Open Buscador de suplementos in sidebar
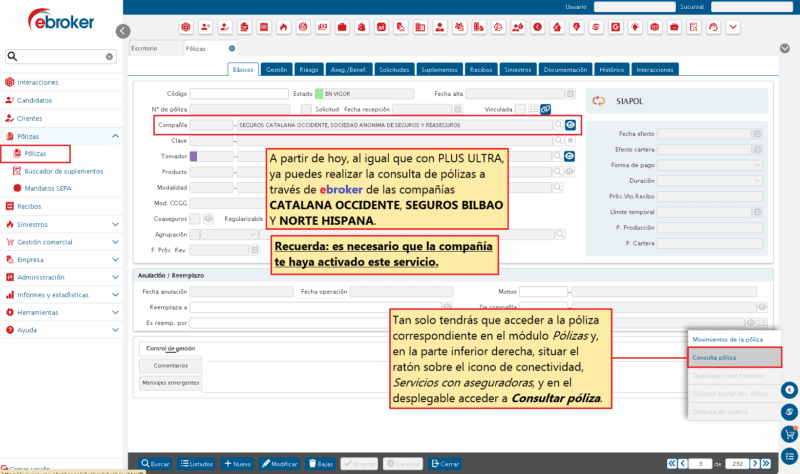The image size is (800, 474). (x=64, y=171)
